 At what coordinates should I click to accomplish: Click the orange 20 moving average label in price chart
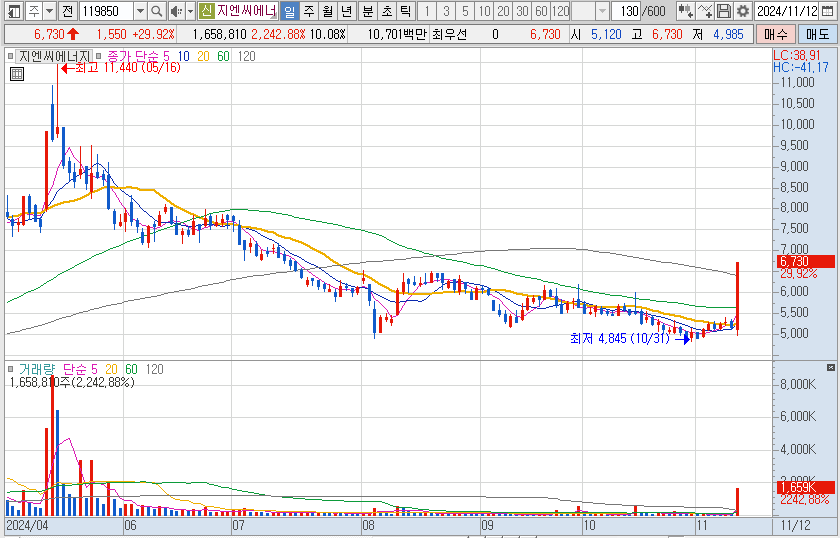point(203,56)
